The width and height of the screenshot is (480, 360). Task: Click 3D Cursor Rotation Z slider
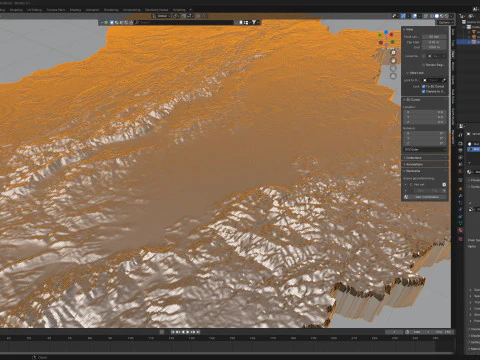(425, 143)
